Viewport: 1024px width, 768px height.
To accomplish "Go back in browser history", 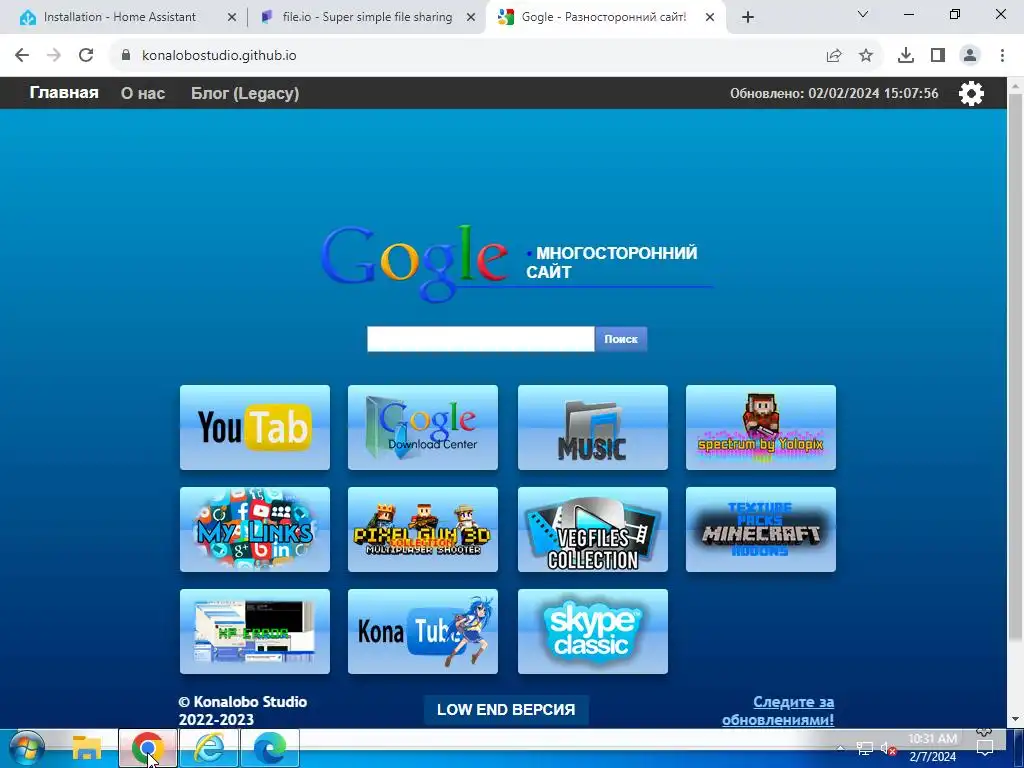I will [x=22, y=56].
